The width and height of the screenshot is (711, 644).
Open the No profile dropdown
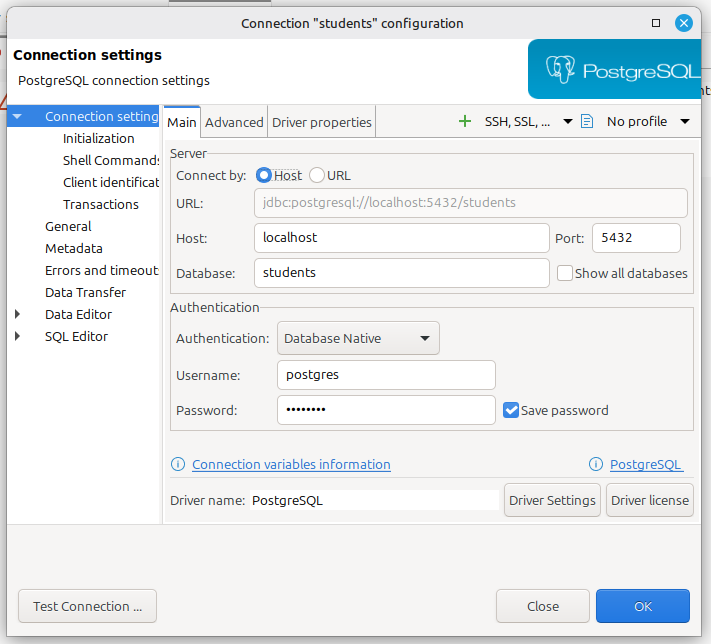tap(648, 122)
